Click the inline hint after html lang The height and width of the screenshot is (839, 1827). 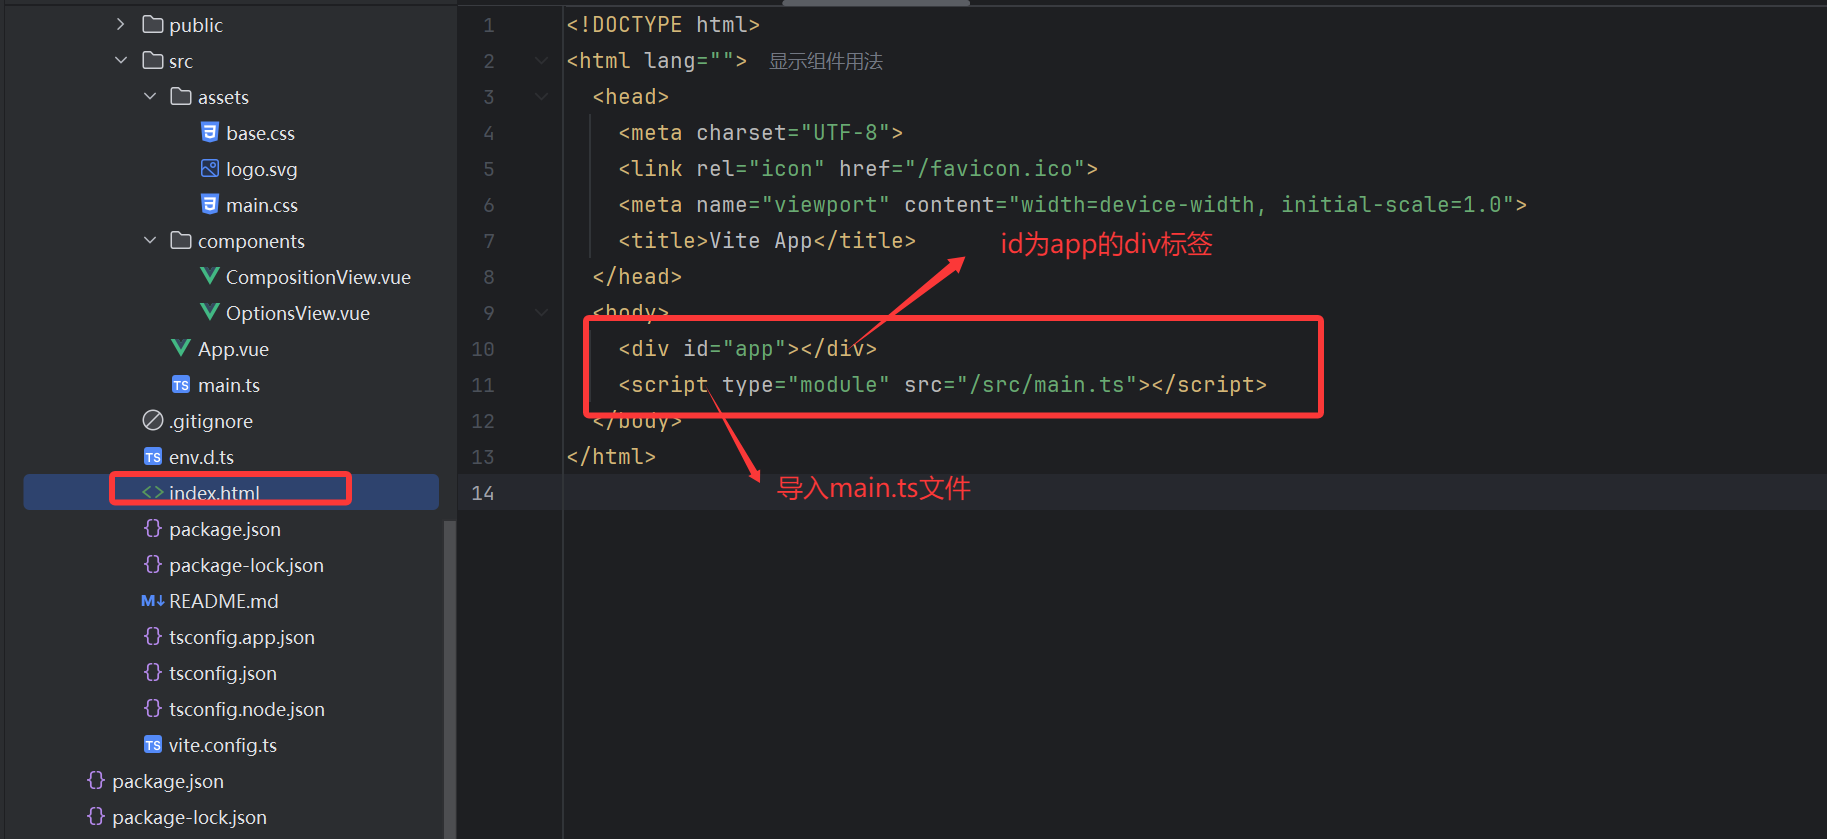tap(825, 61)
